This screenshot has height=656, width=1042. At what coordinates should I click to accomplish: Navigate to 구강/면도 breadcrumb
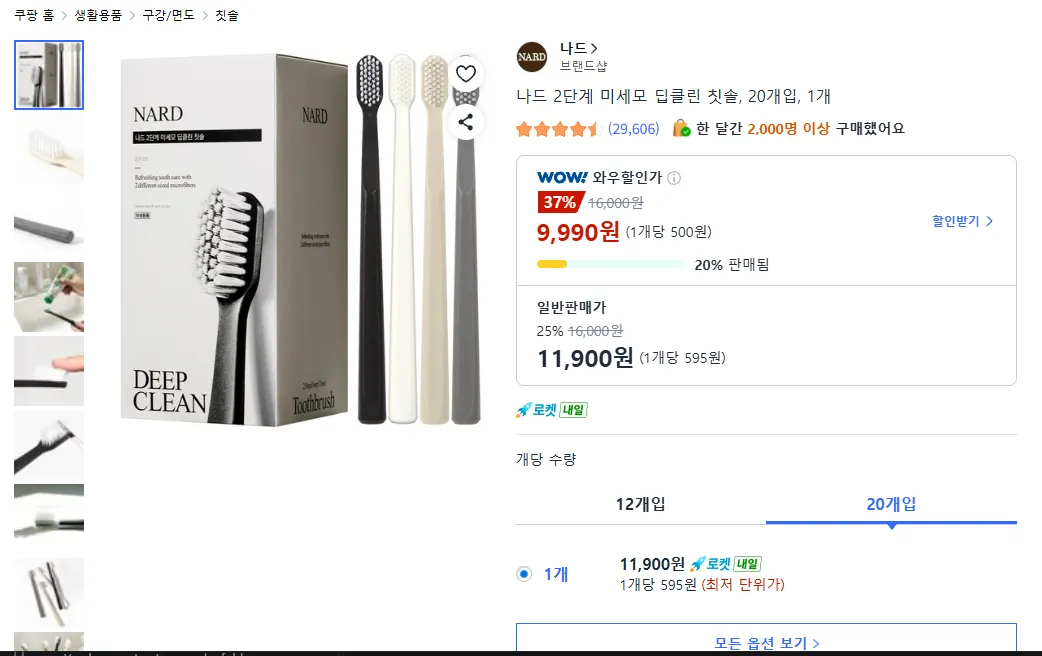click(x=169, y=15)
